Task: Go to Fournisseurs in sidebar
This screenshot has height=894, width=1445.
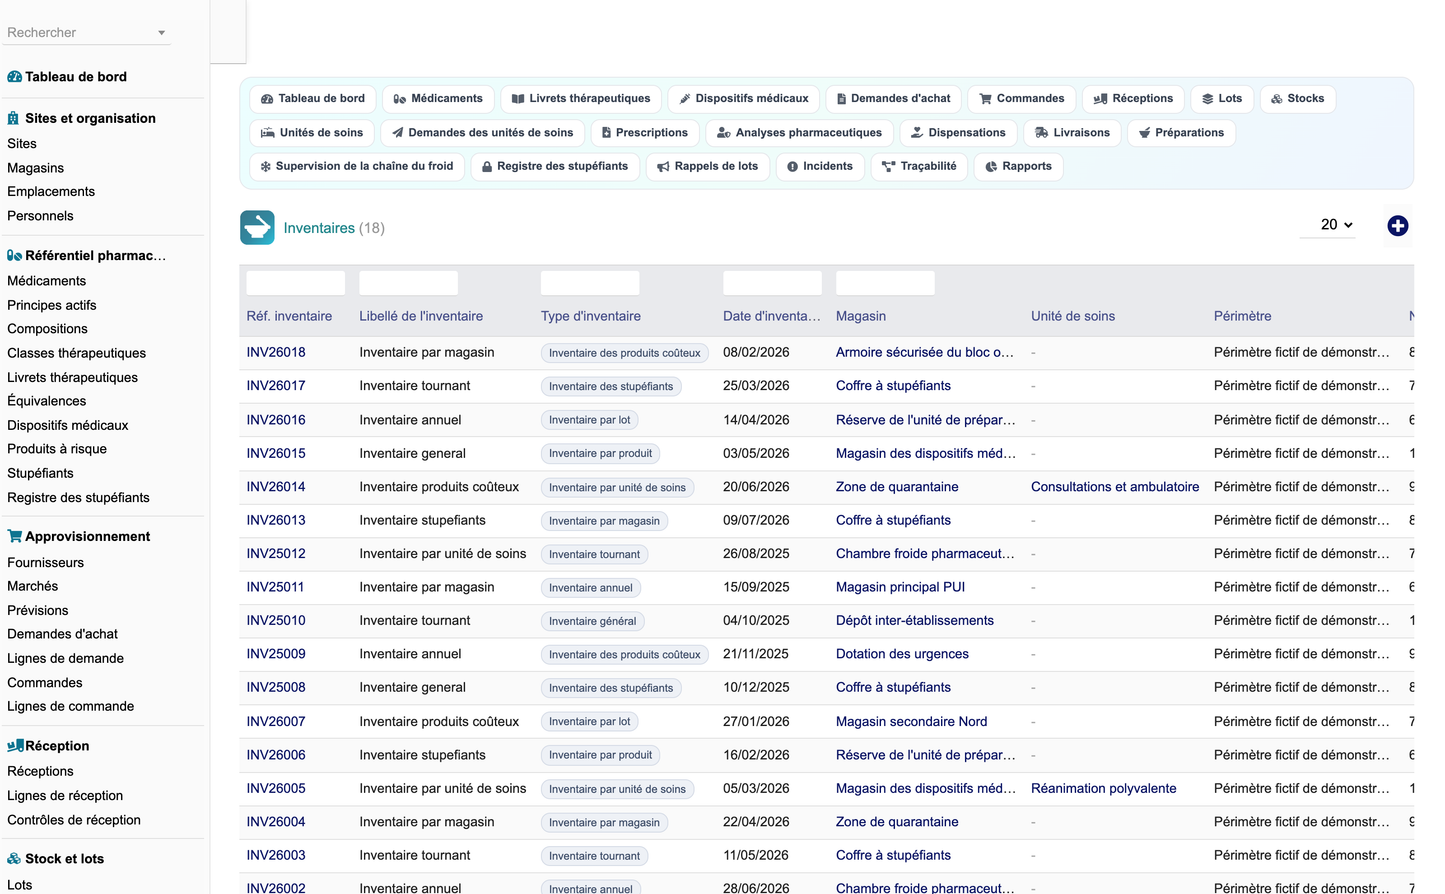Action: (45, 563)
